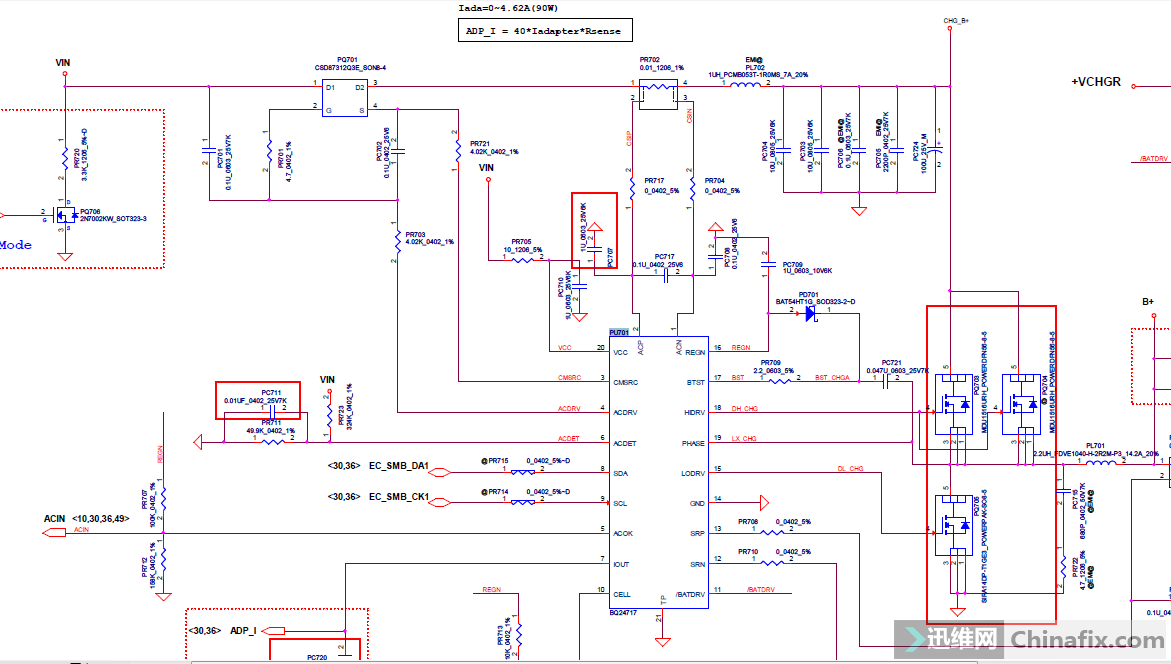Screen dimensions: 1171x664
Task: Click the PR702 current sense resistor
Action: coord(655,89)
